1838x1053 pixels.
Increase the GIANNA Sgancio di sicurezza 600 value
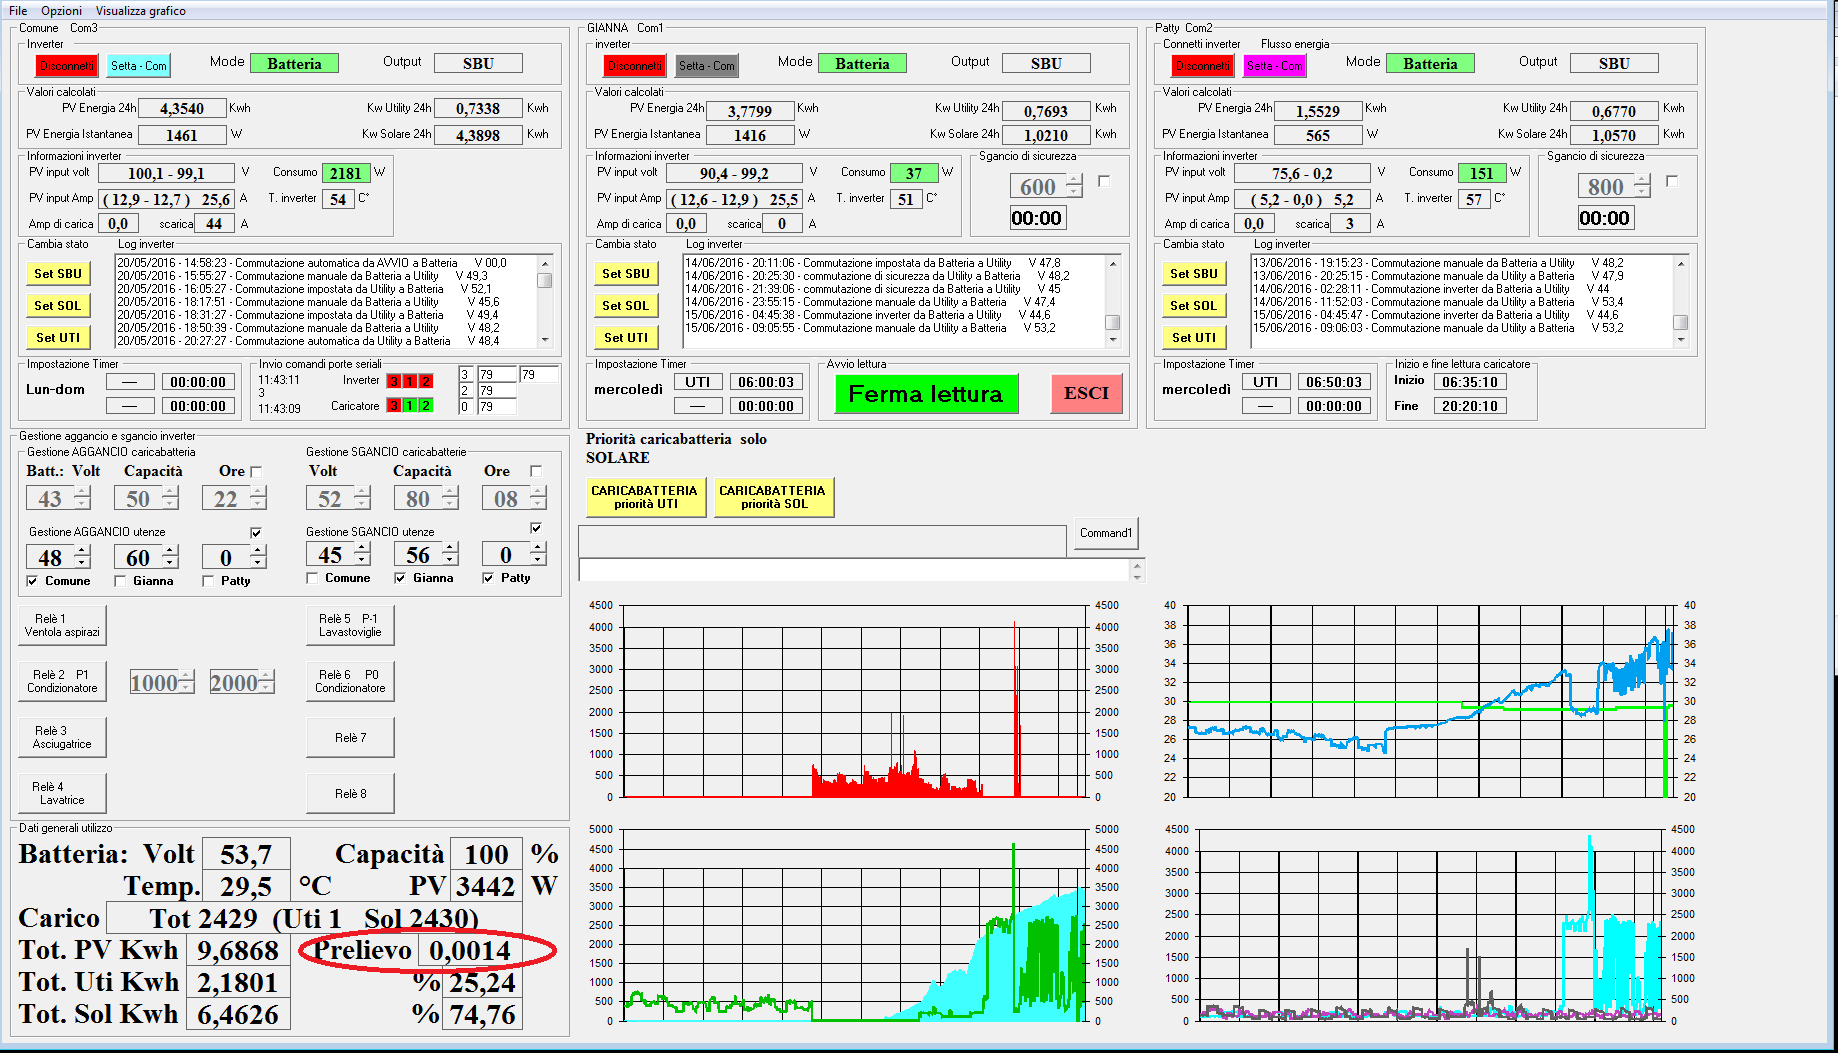(1075, 180)
